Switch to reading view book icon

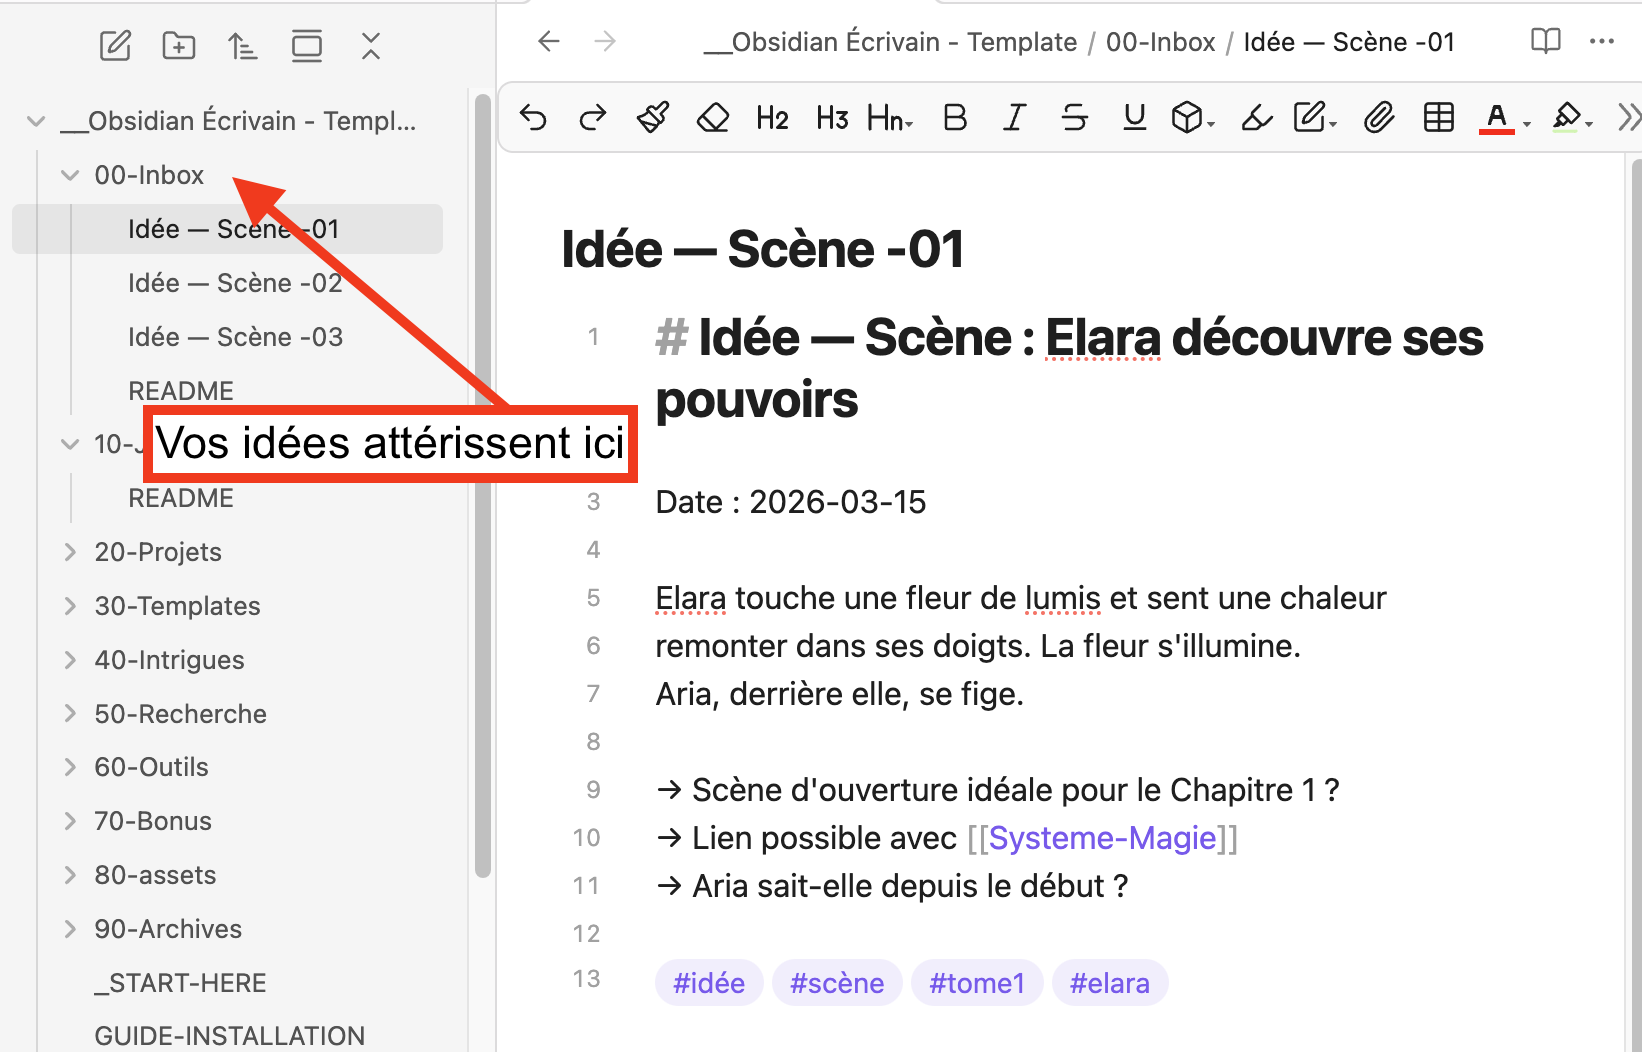pyautogui.click(x=1545, y=41)
